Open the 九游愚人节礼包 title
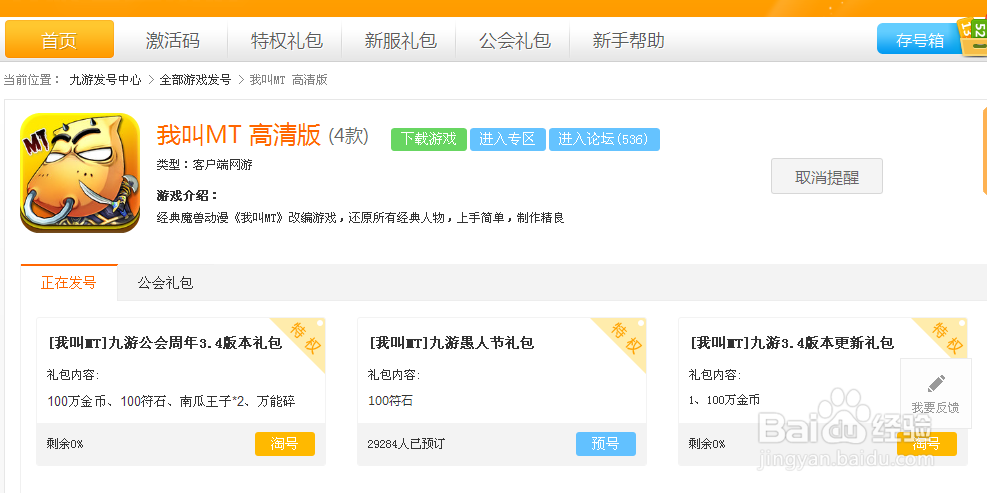The image size is (987, 493). (451, 343)
